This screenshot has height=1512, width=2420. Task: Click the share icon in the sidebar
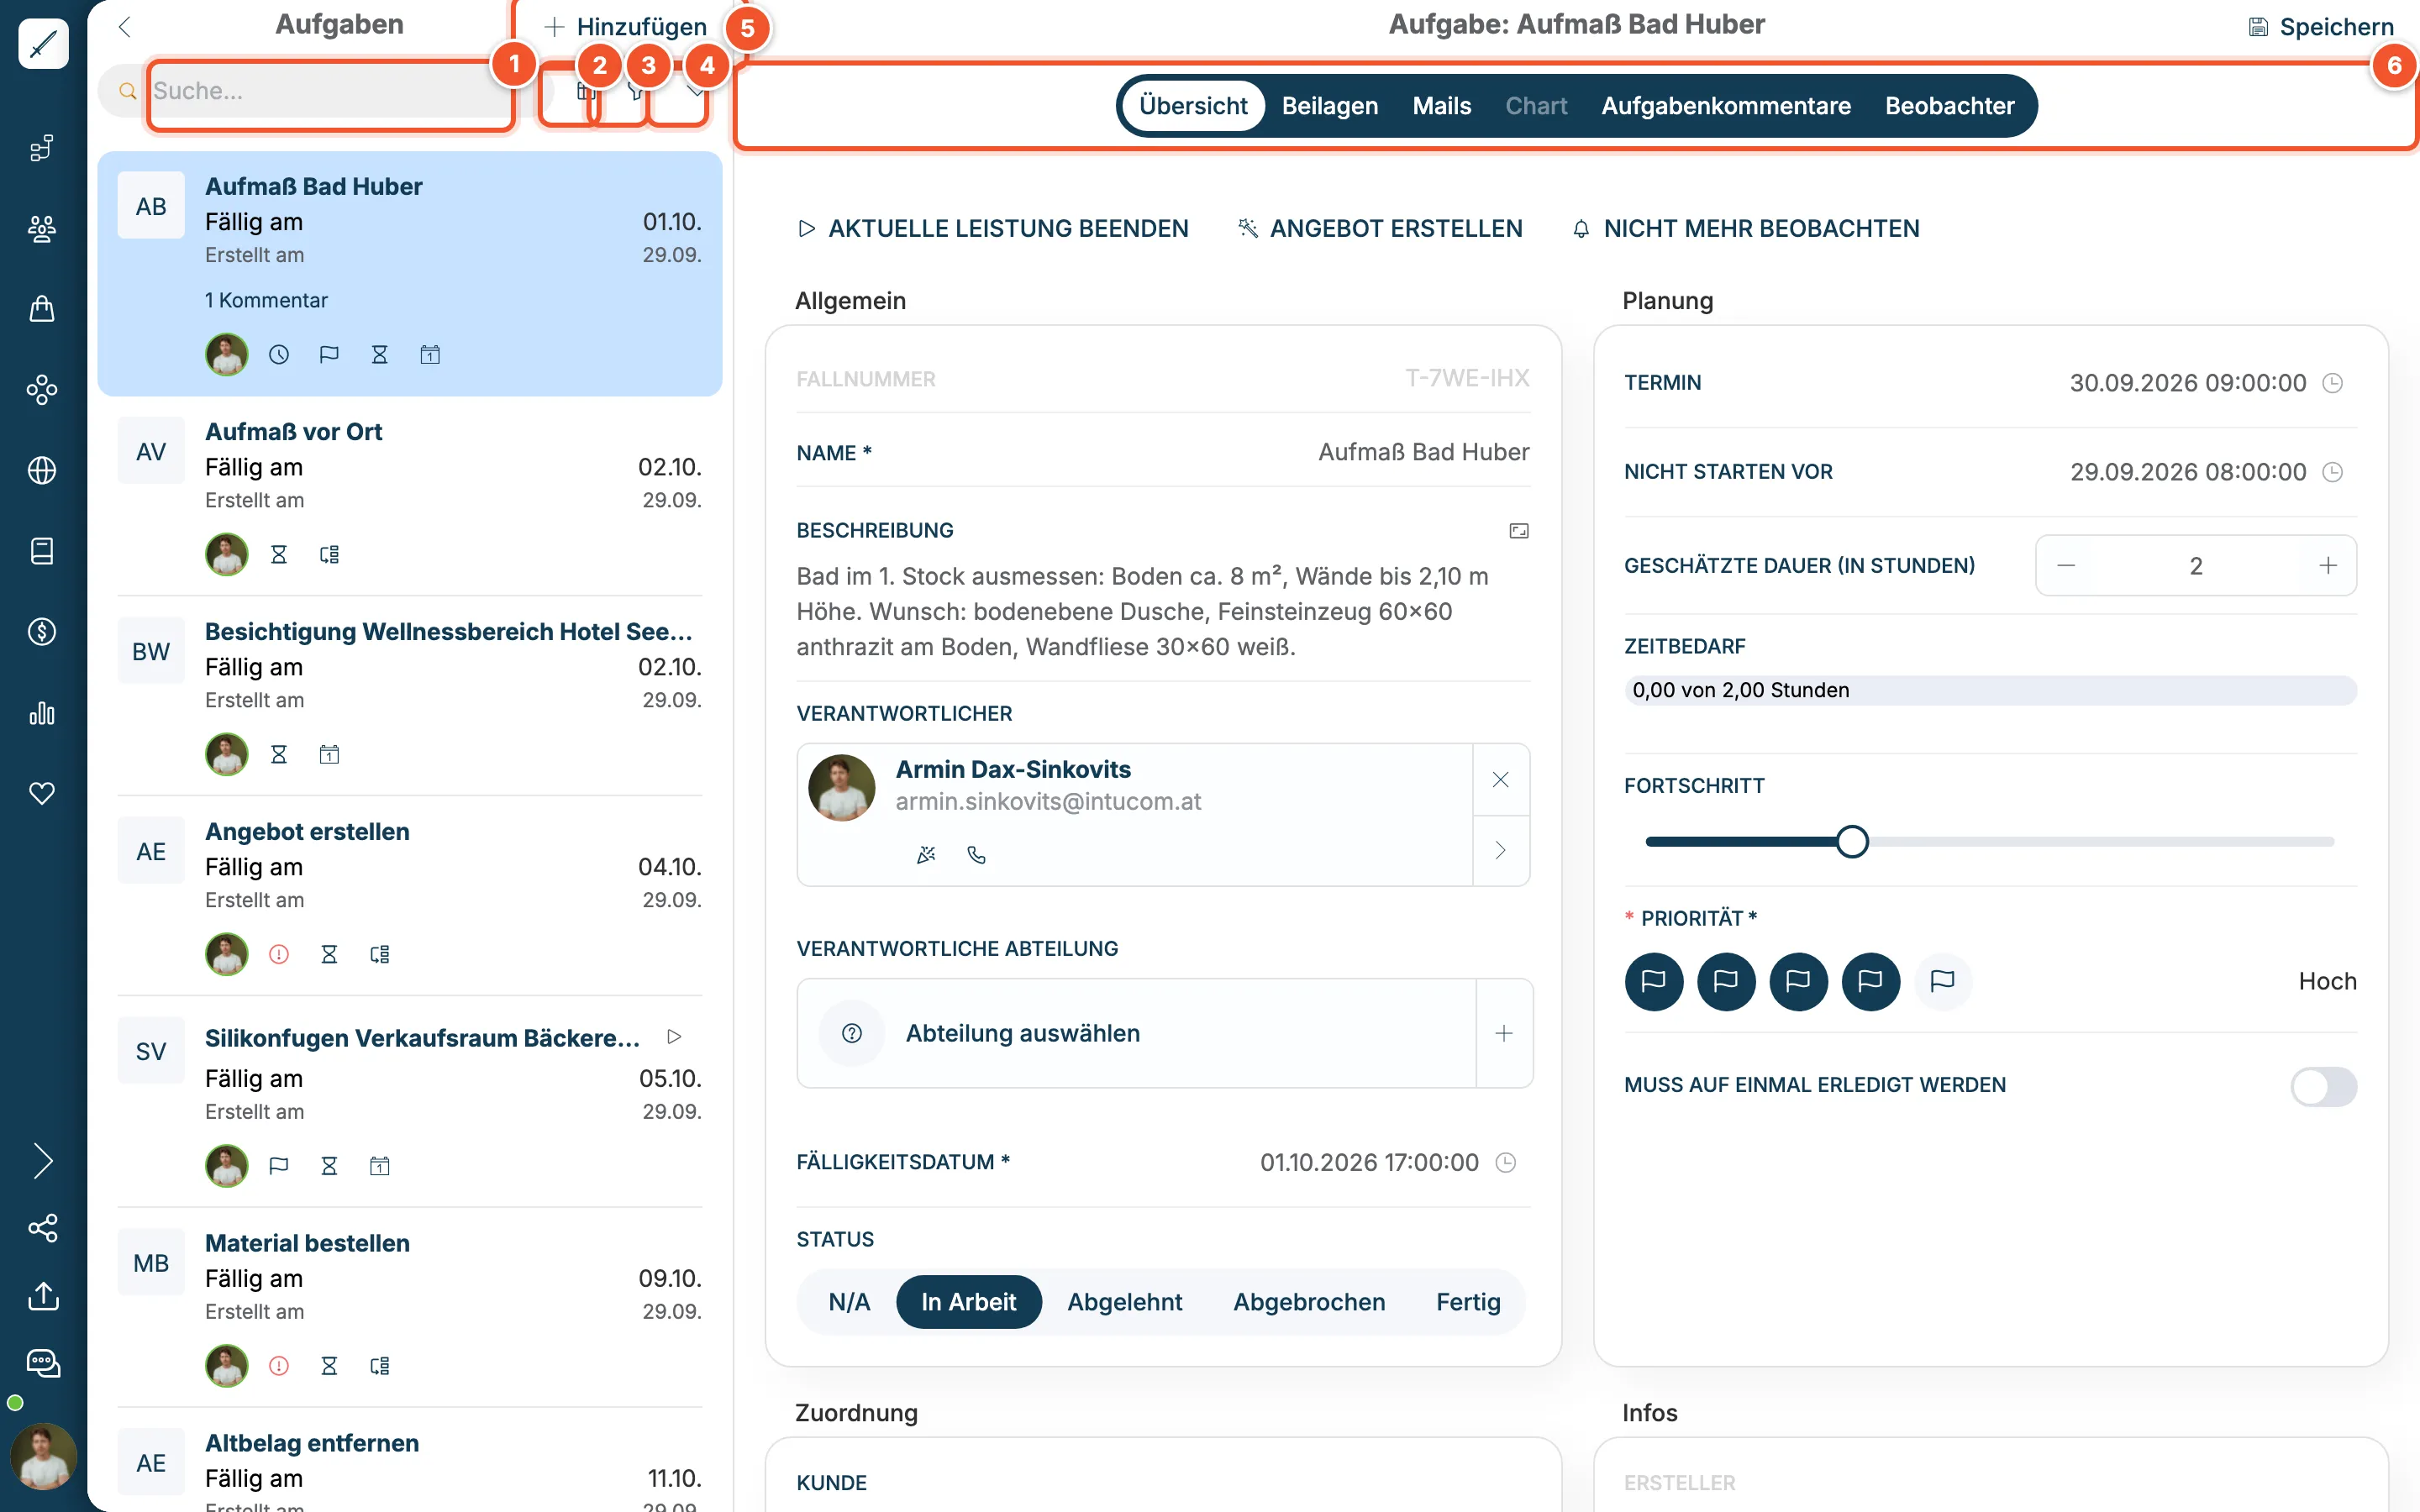[x=43, y=1228]
